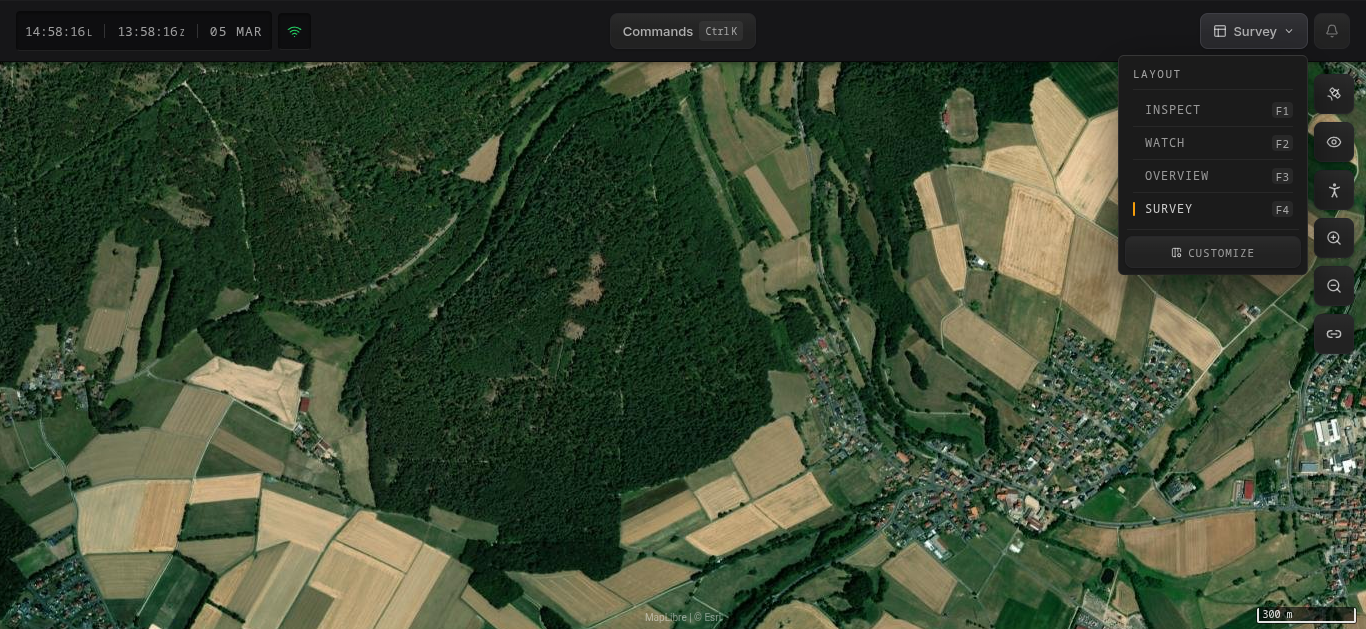Open notifications with the bell icon
1366x629 pixels.
pyautogui.click(x=1331, y=31)
